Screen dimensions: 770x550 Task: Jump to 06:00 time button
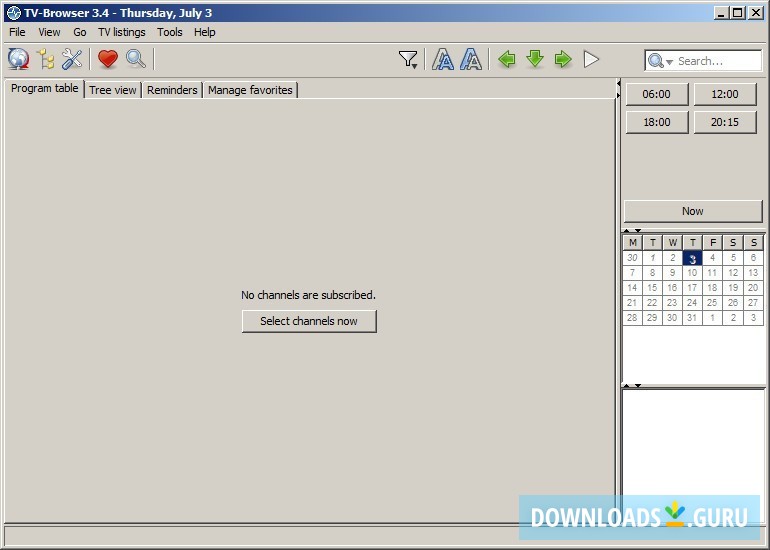(657, 94)
